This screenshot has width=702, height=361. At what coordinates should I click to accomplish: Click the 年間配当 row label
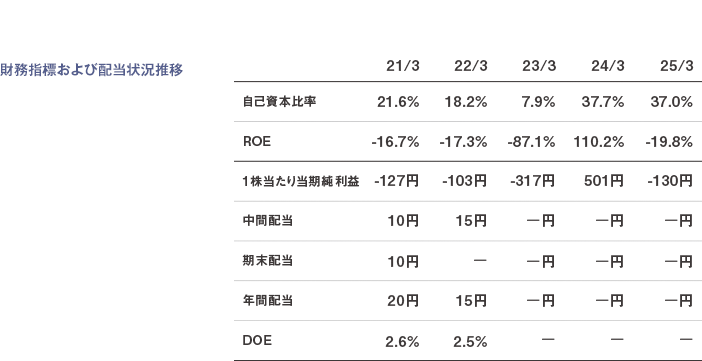267,301
